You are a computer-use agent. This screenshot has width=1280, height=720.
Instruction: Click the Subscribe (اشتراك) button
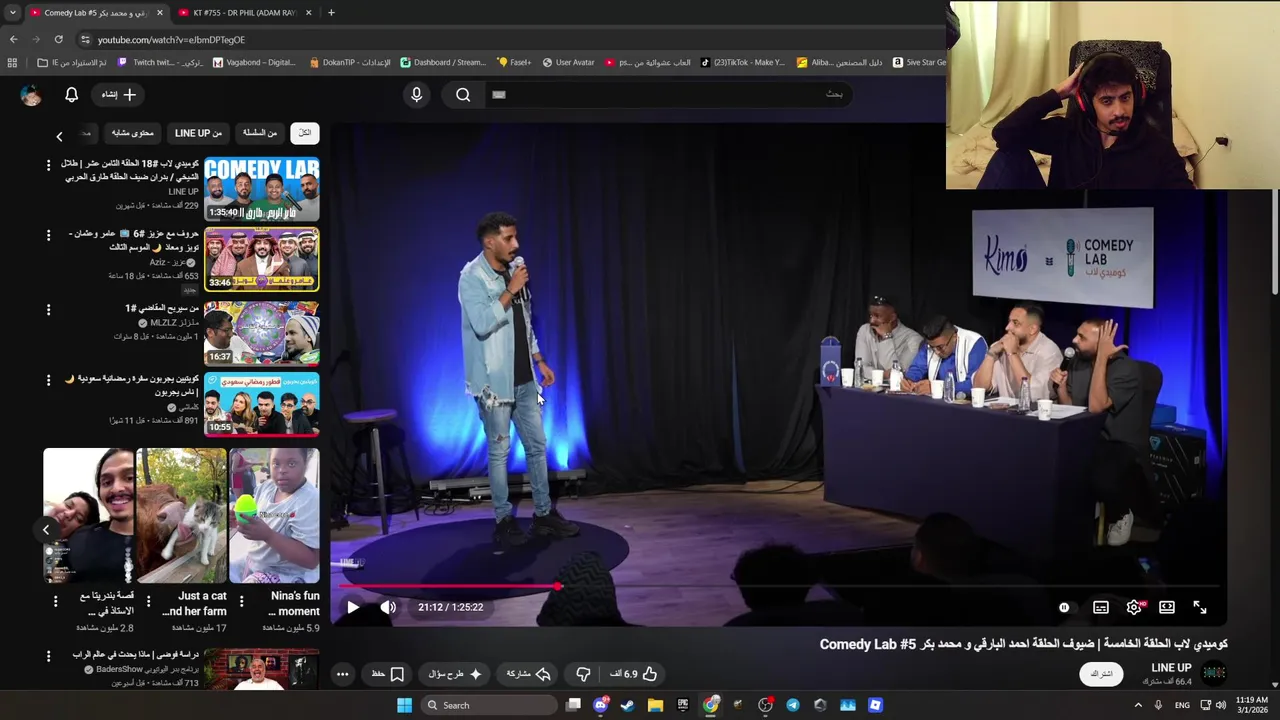(1101, 674)
